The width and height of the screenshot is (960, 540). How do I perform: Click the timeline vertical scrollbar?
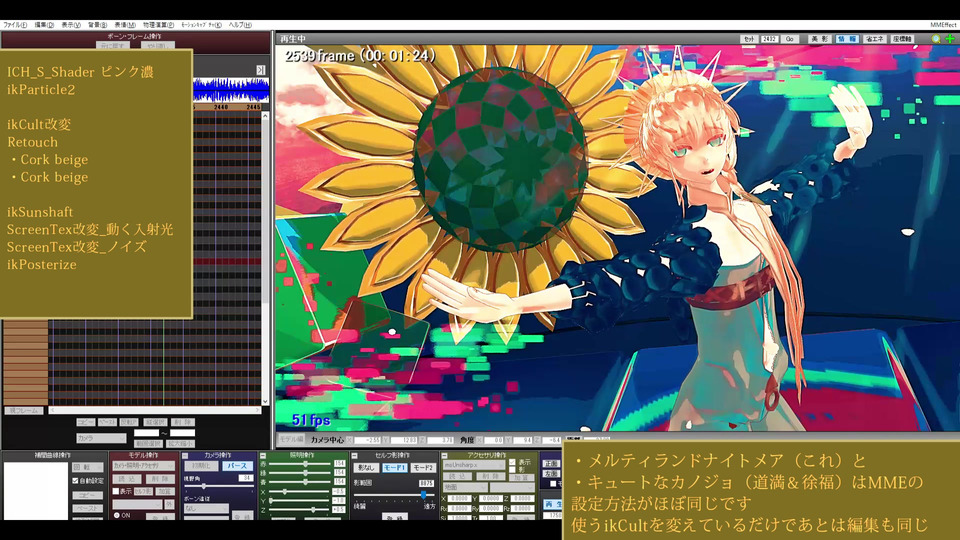(265, 259)
